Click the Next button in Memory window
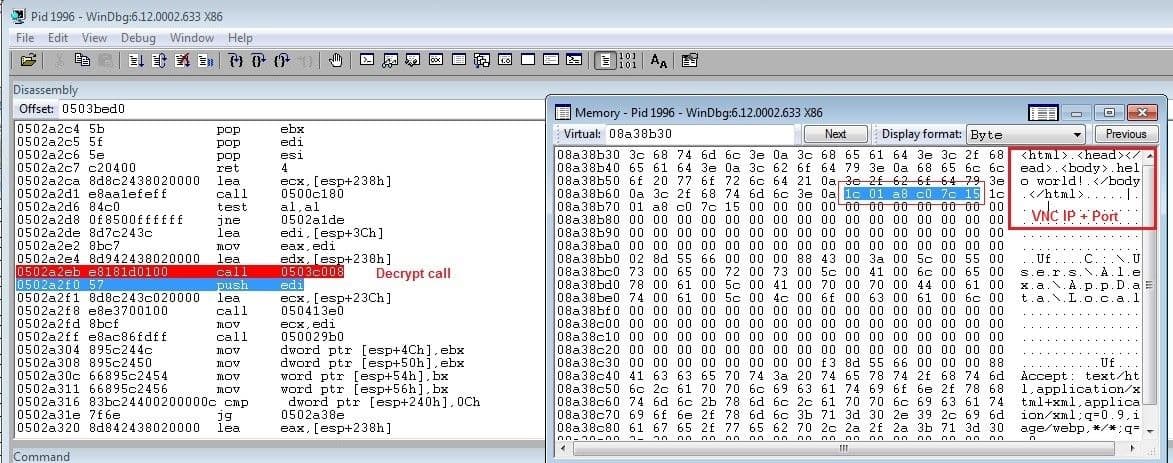Image resolution: width=1173 pixels, height=463 pixels. point(835,134)
